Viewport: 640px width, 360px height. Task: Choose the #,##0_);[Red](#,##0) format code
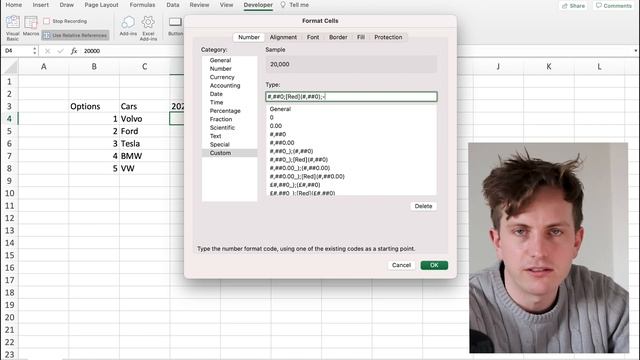(351, 160)
